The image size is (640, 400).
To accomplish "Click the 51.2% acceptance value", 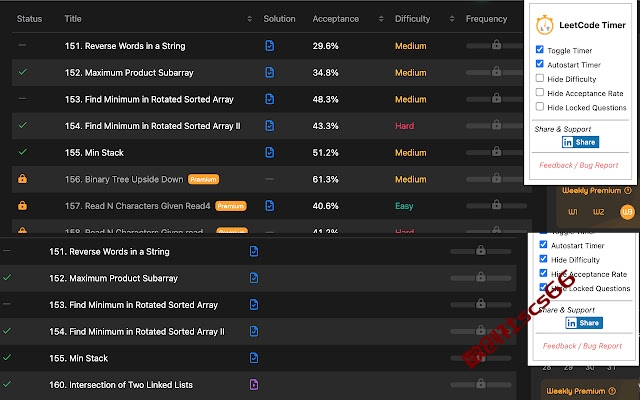I will click(325, 153).
